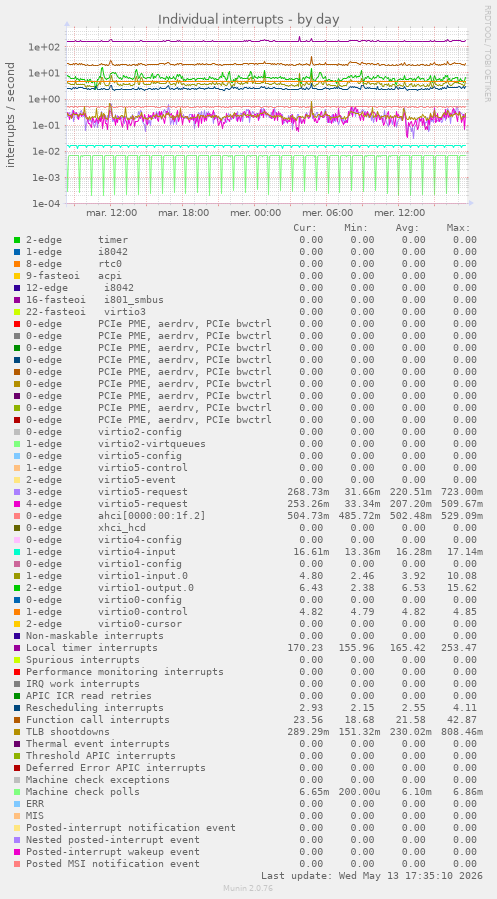Click the light green Machine check polls swatch
Viewport: 497px width, 899px height.
pyautogui.click(x=17, y=792)
